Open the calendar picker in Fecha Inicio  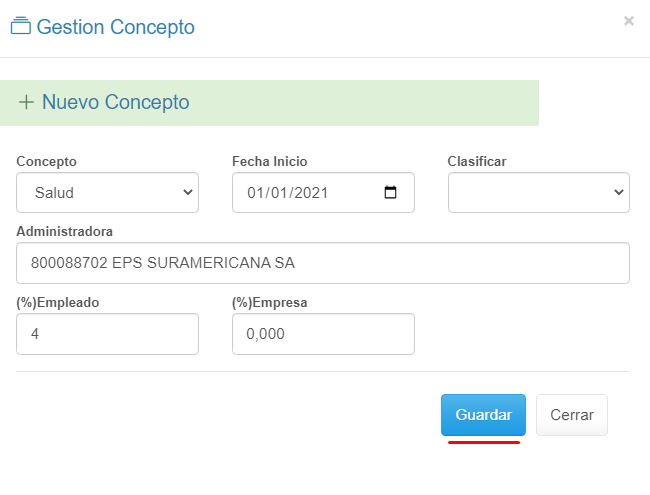pyautogui.click(x=390, y=193)
